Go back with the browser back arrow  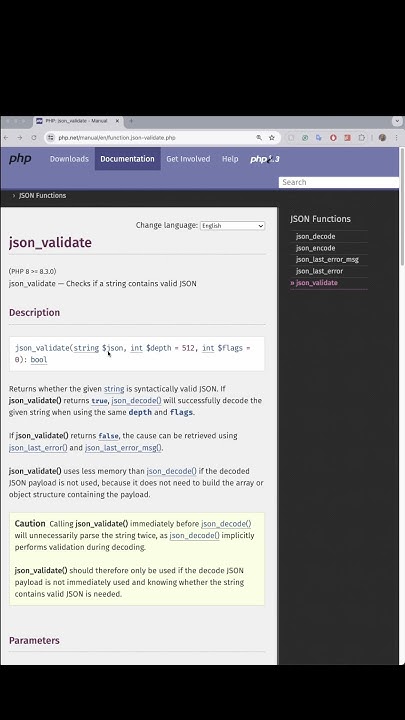click(x=6, y=138)
